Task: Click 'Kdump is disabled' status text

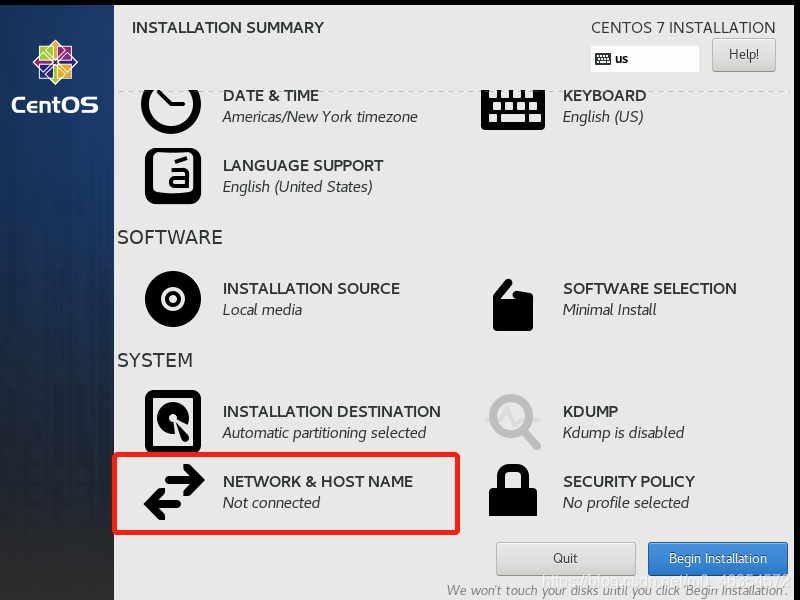Action: pos(623,433)
